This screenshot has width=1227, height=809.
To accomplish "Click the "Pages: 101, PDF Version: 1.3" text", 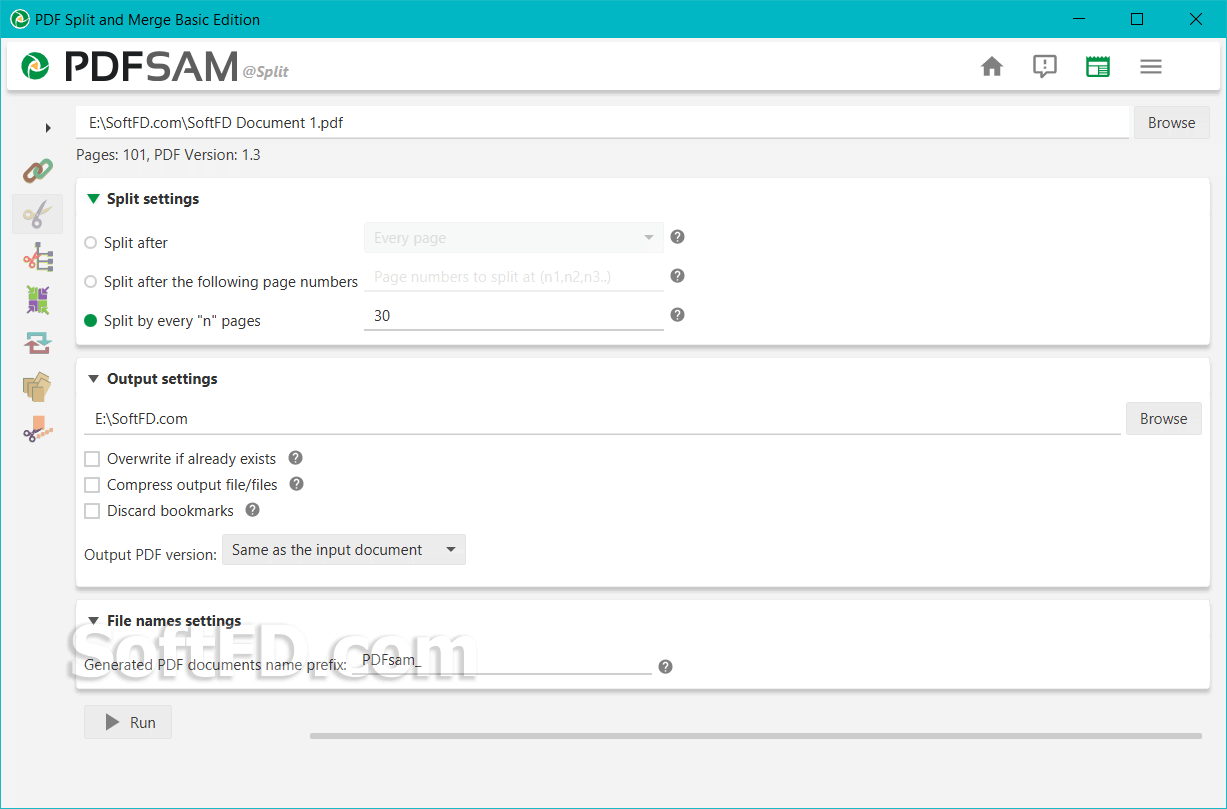I will click(168, 155).
